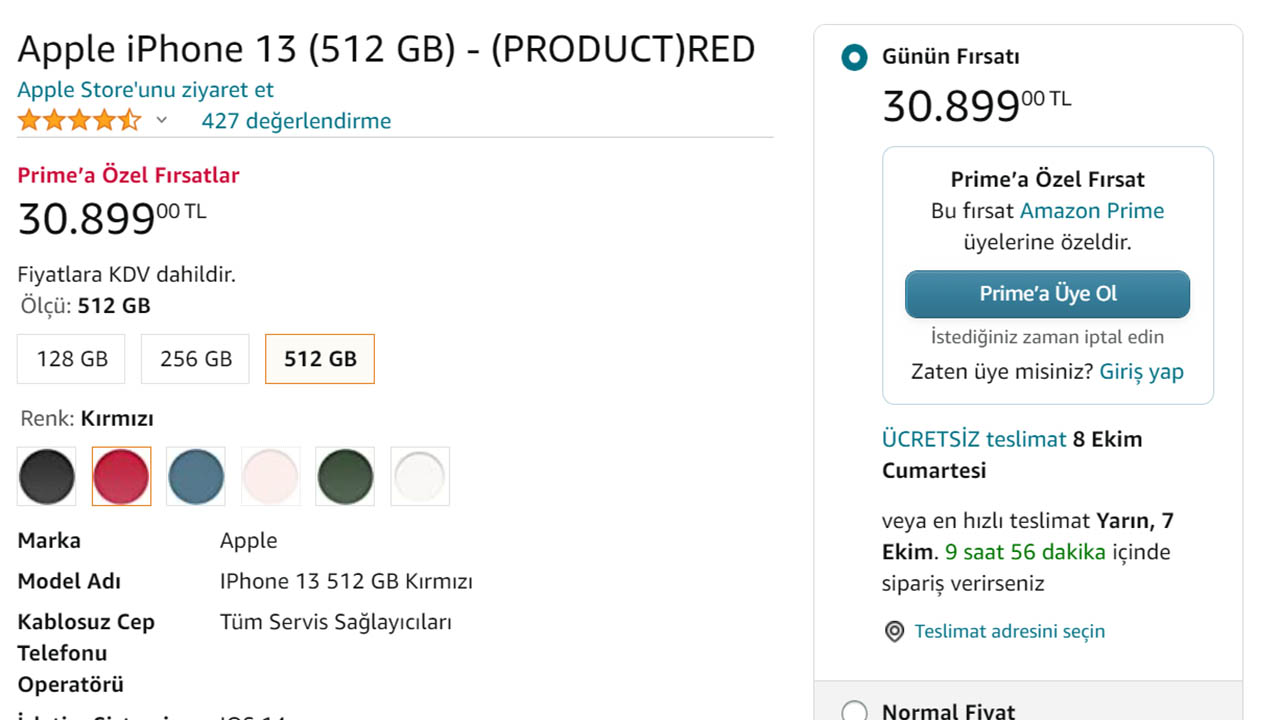Screen dimensions: 1280x720
Task: Expand the rating breakdown chevron
Action: click(x=162, y=121)
